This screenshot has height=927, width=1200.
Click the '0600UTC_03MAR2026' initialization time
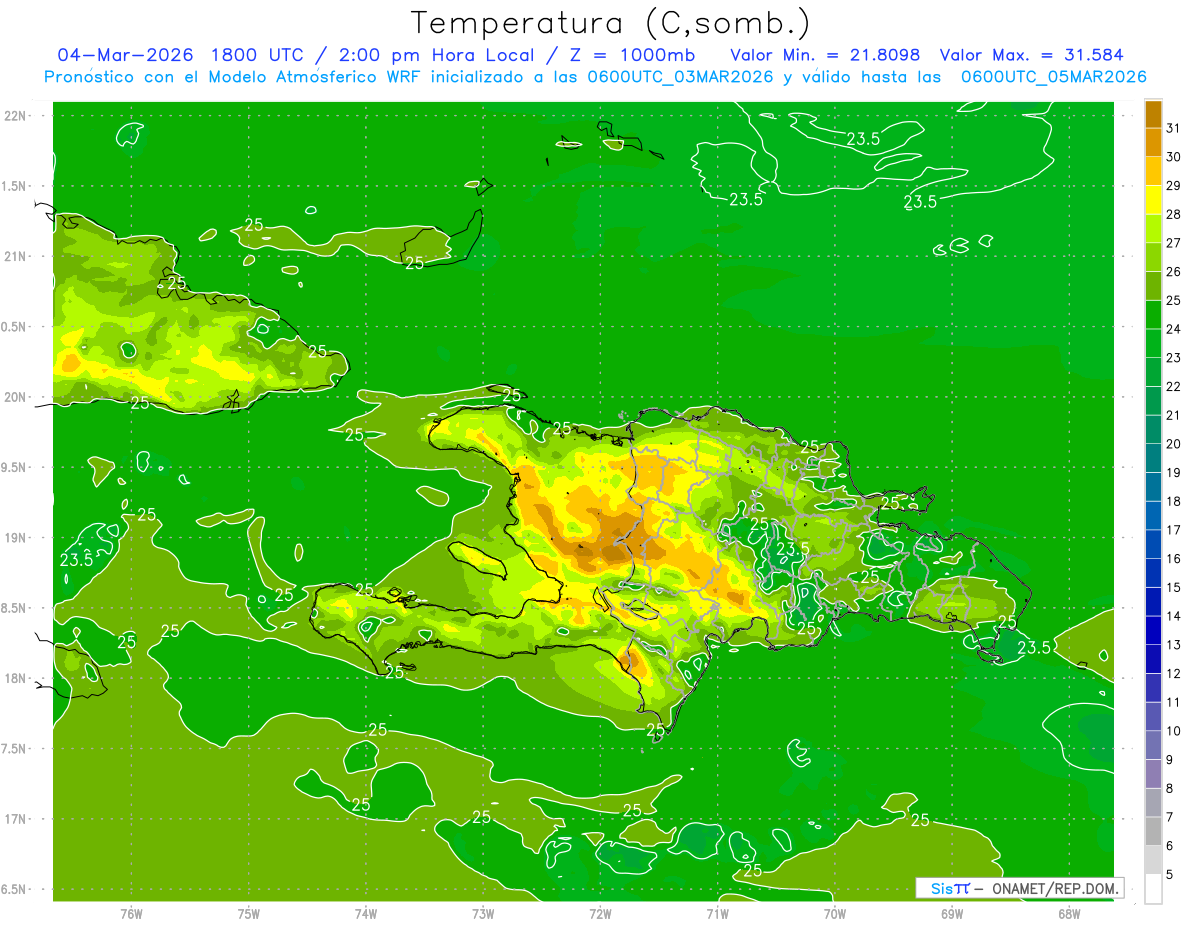click(x=679, y=77)
